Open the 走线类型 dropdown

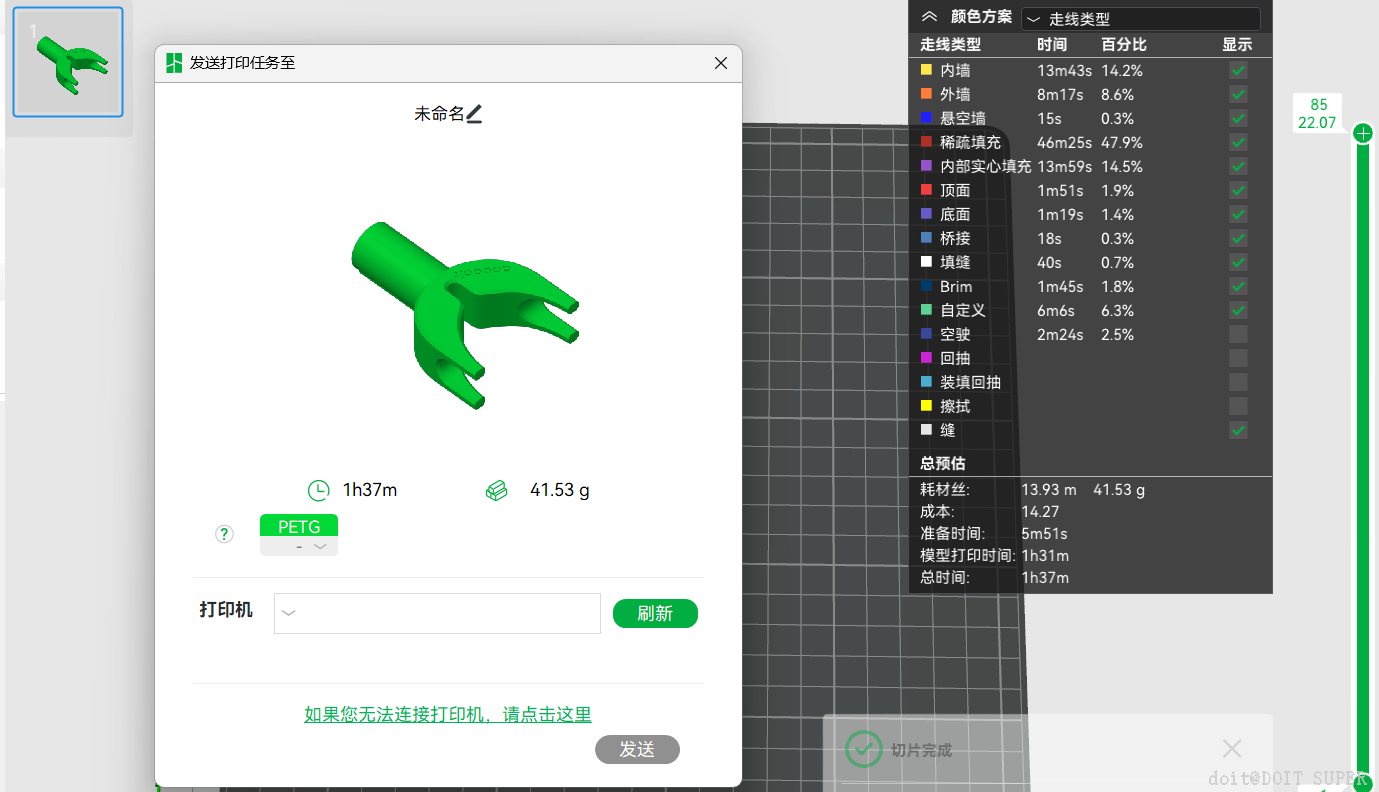tap(1140, 18)
